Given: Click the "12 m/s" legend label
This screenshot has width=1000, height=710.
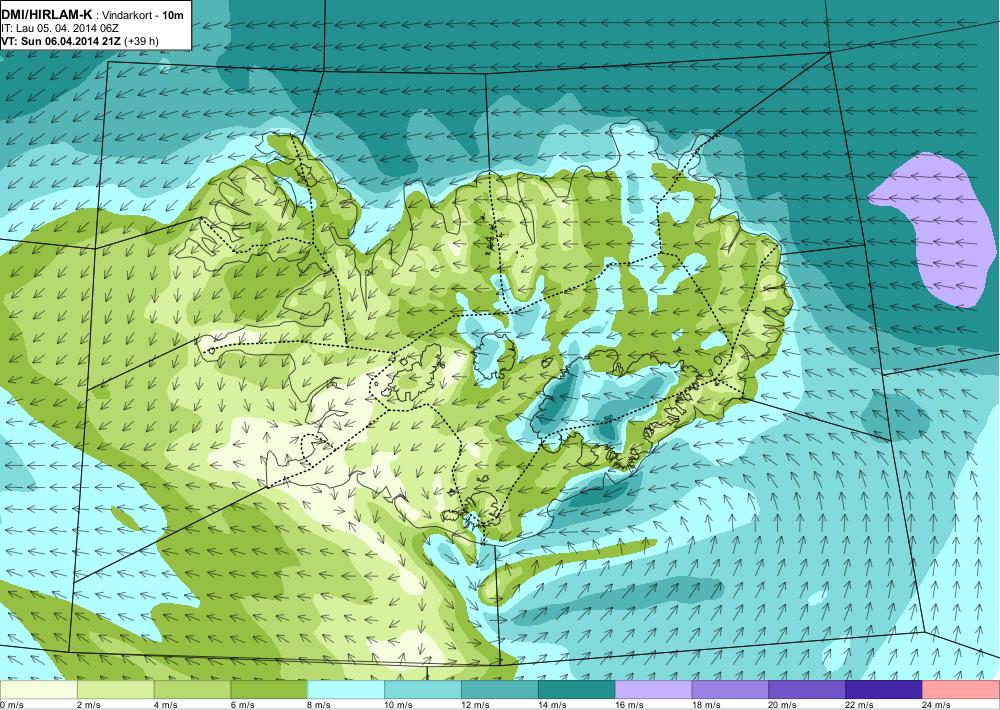Looking at the screenshot, I should (476, 705).
